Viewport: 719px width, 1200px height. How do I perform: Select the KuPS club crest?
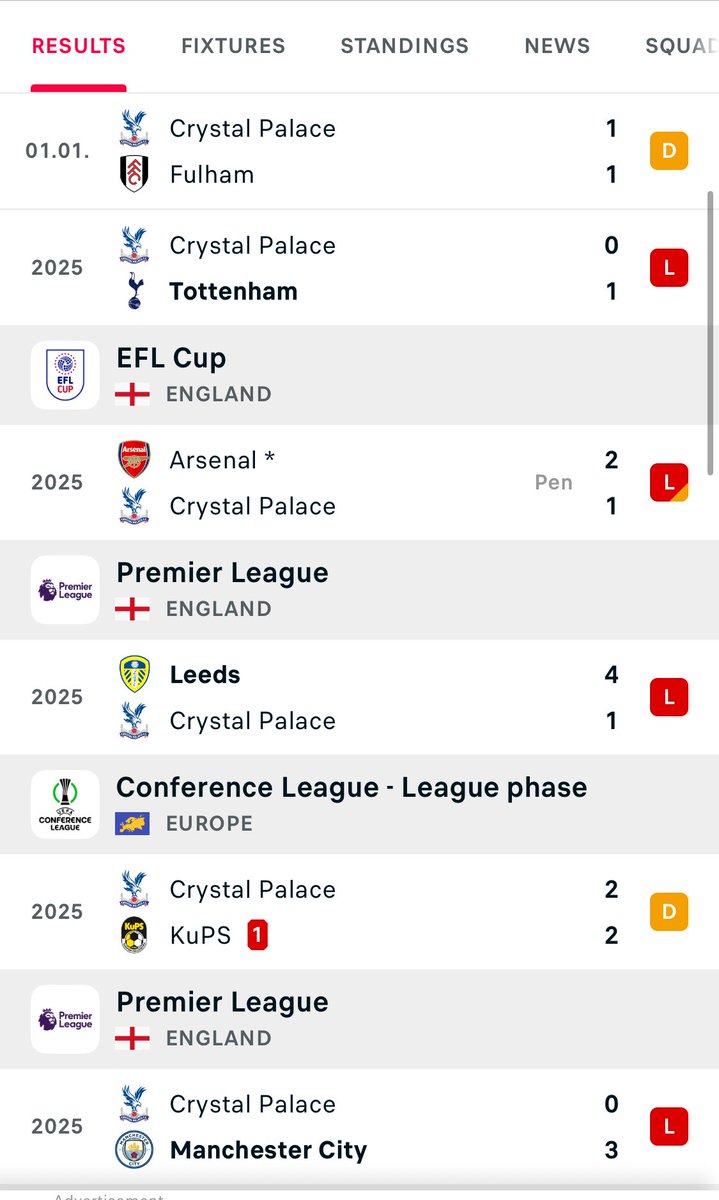point(133,935)
